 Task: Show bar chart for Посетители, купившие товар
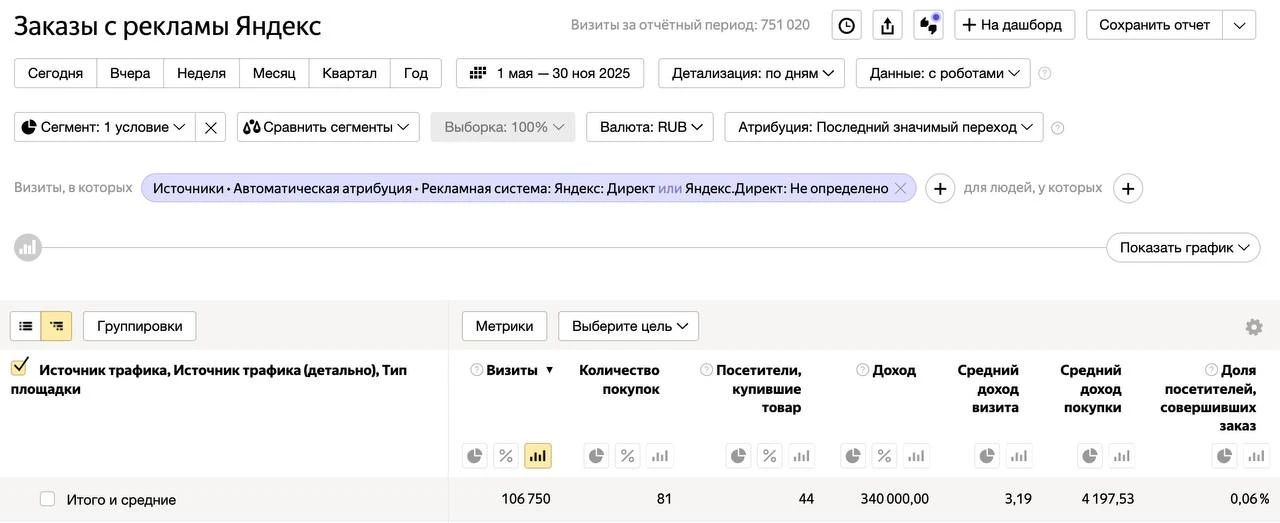click(801, 456)
